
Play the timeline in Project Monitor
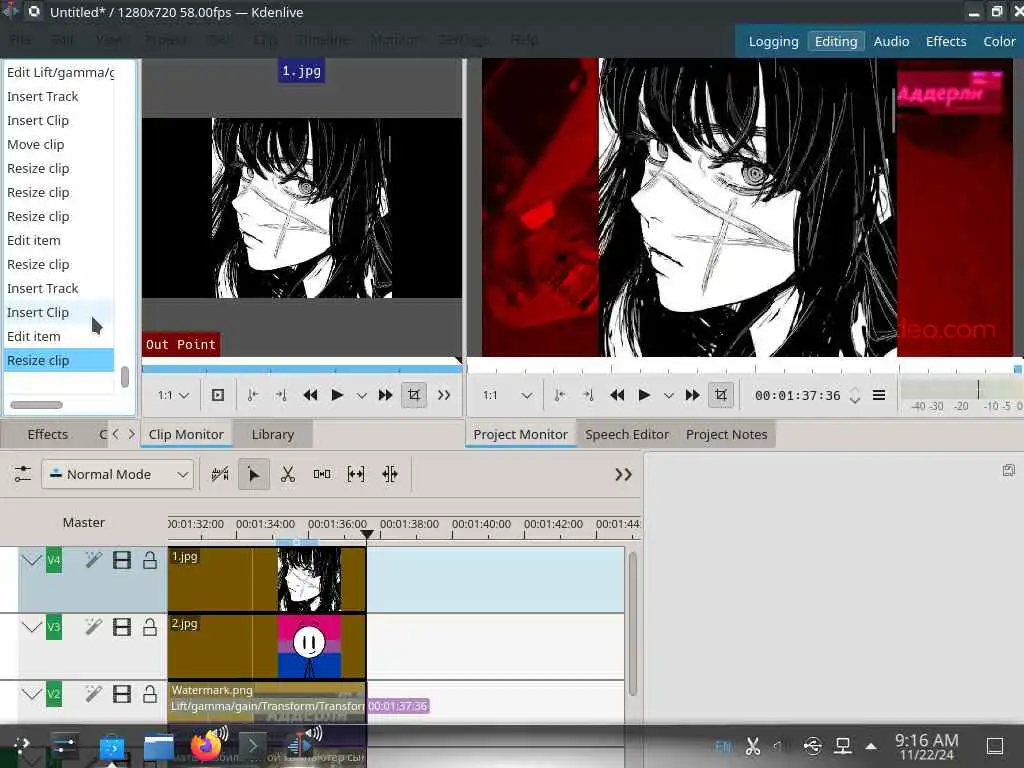pos(644,395)
